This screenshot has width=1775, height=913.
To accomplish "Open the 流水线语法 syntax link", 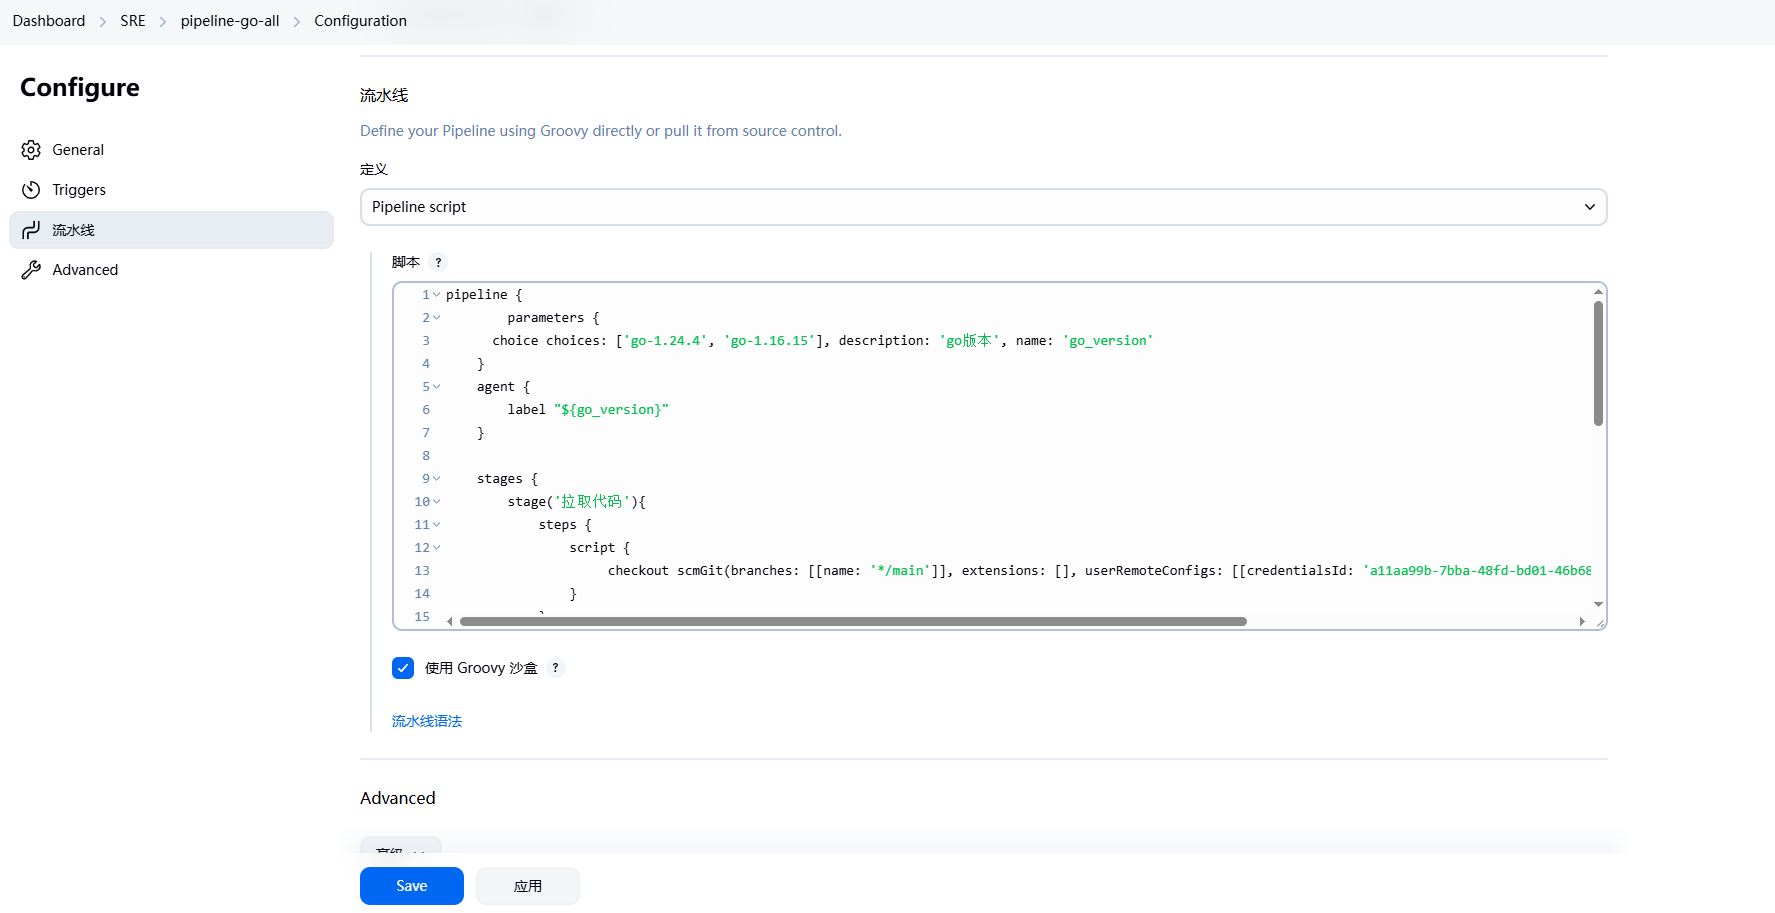I will [427, 721].
